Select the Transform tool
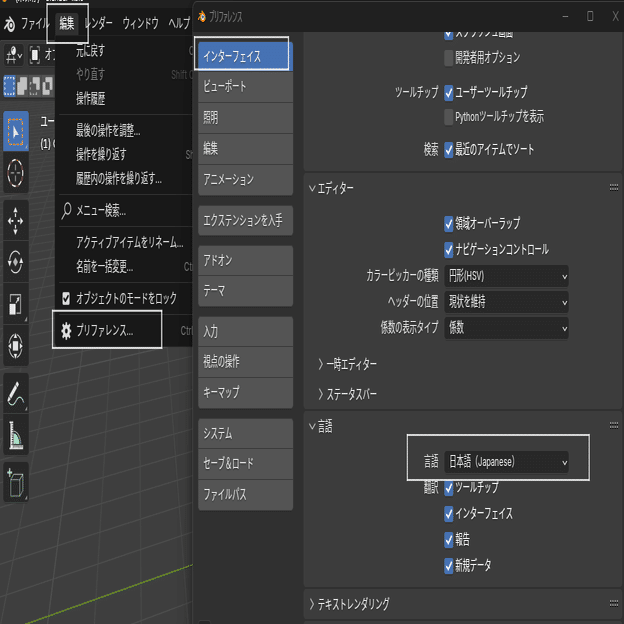The image size is (624, 624). 16,345
